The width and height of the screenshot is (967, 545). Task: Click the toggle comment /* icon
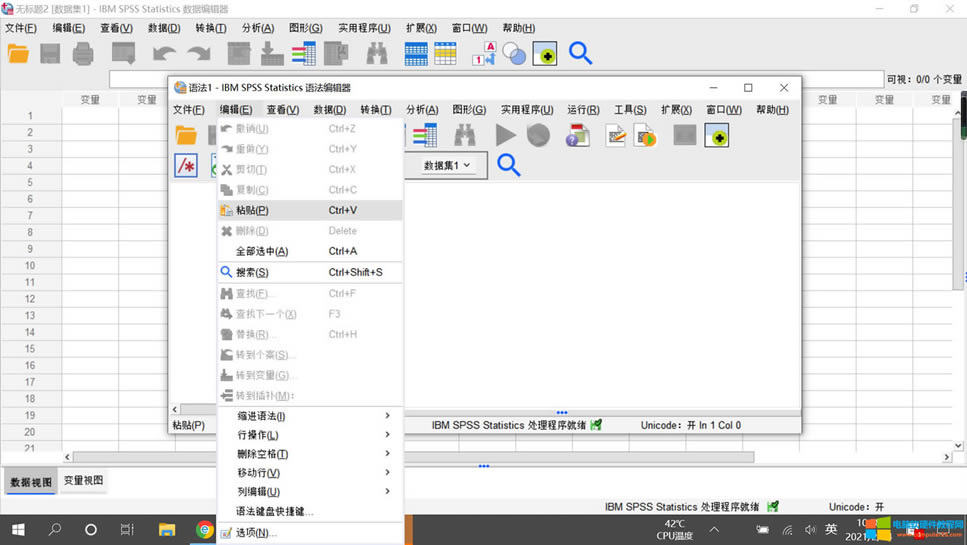[x=186, y=166]
